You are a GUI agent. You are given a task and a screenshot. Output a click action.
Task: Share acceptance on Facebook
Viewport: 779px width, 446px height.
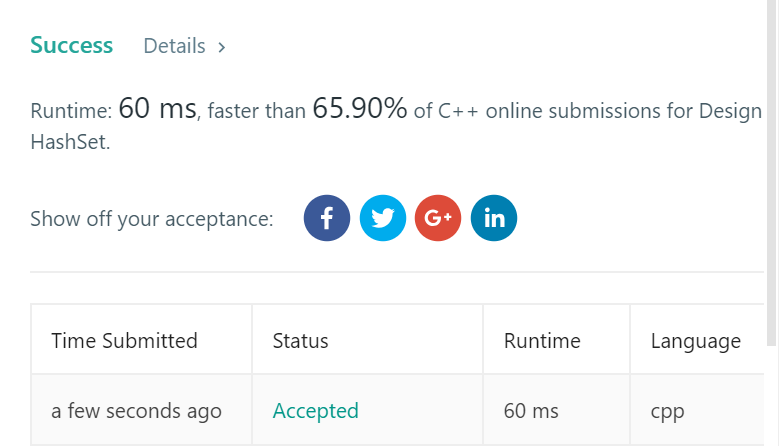coord(326,218)
